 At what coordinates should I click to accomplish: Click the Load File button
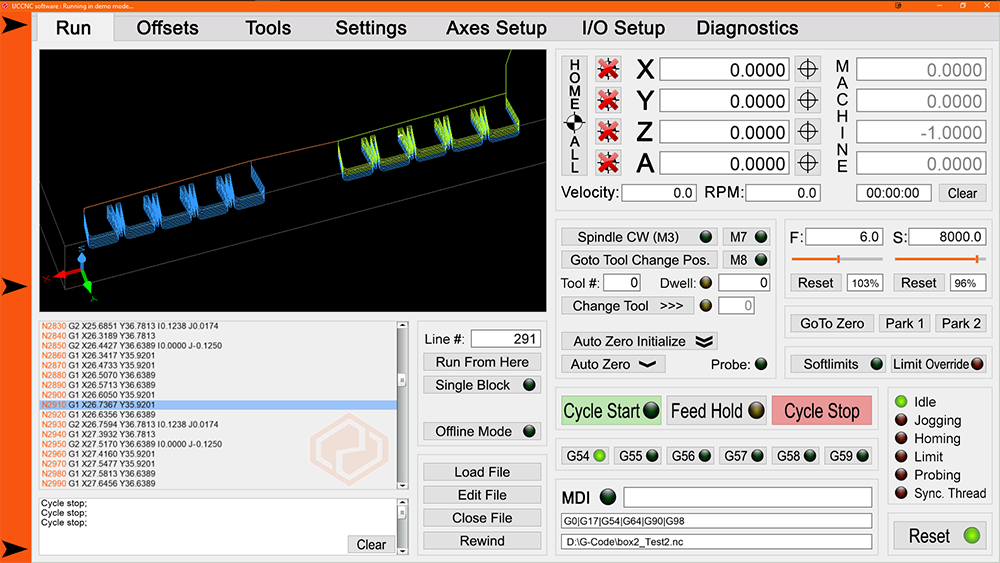(482, 472)
